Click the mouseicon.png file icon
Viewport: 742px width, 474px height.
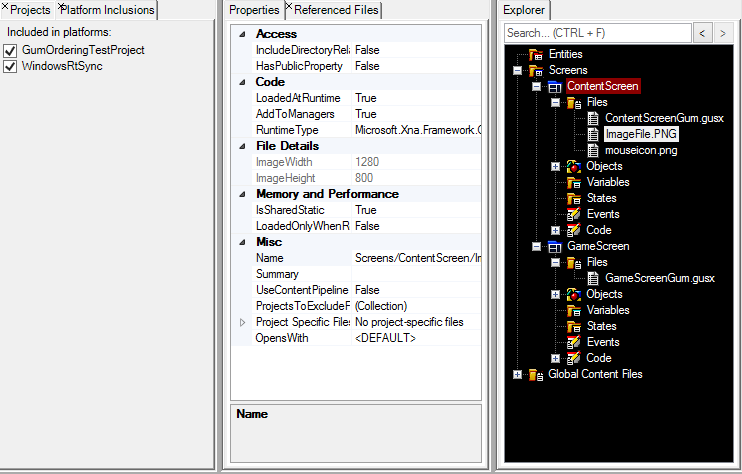point(593,150)
